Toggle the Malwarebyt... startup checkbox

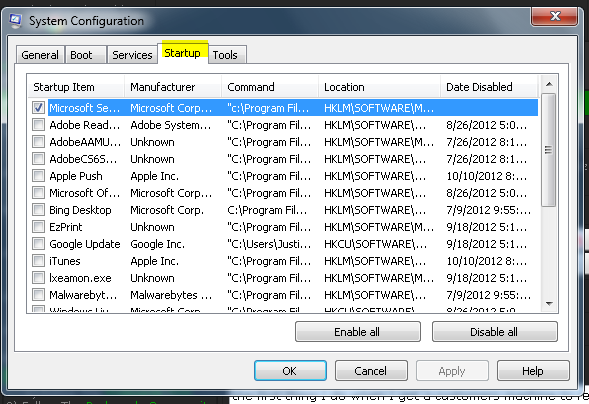point(38,295)
